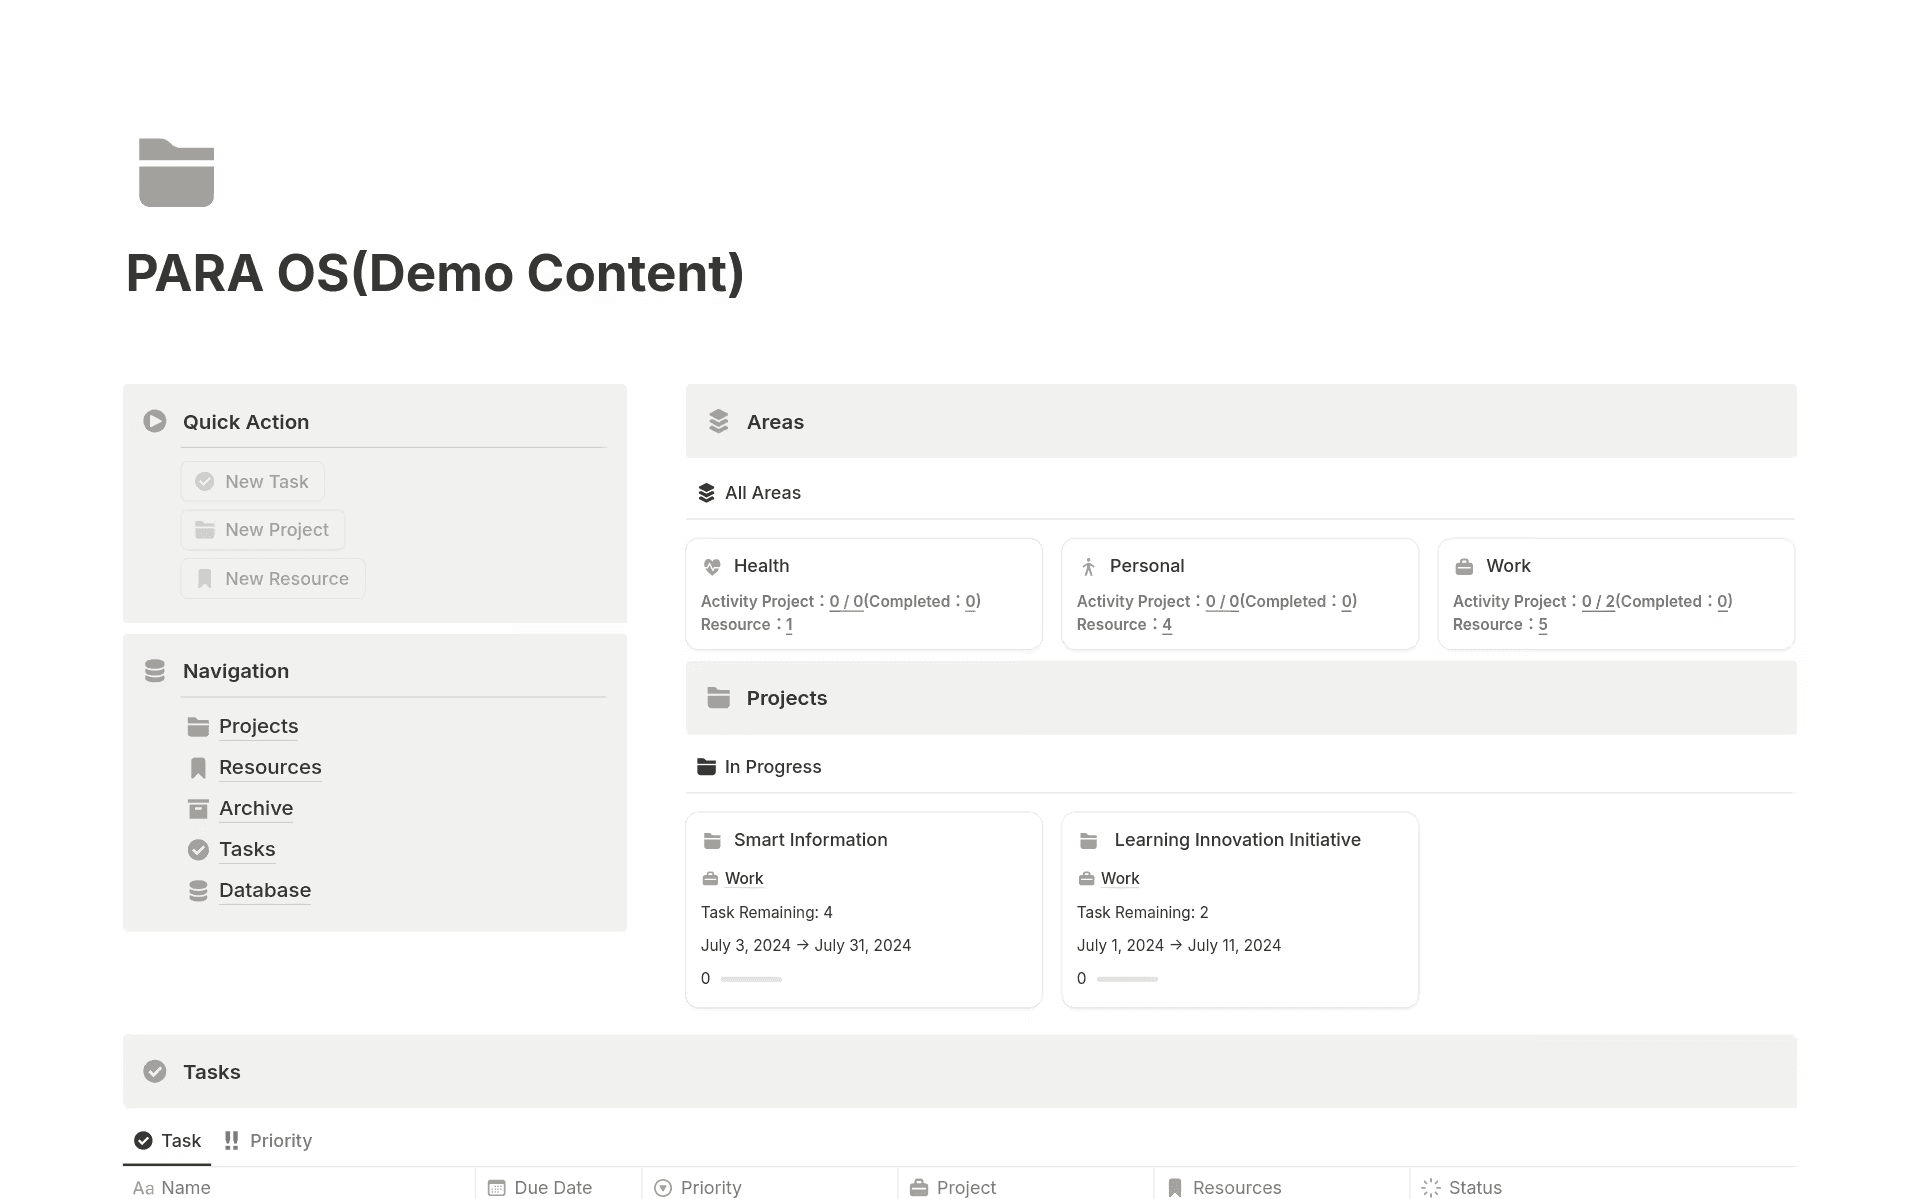This screenshot has width=1920, height=1199.
Task: Open the Work link on Learning Innovation Initiative card
Action: (x=1121, y=878)
